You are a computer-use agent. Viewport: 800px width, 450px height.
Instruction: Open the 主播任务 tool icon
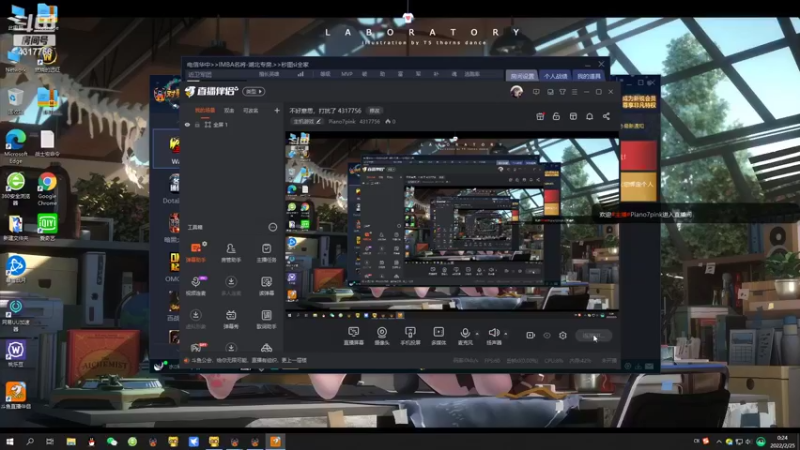point(266,252)
